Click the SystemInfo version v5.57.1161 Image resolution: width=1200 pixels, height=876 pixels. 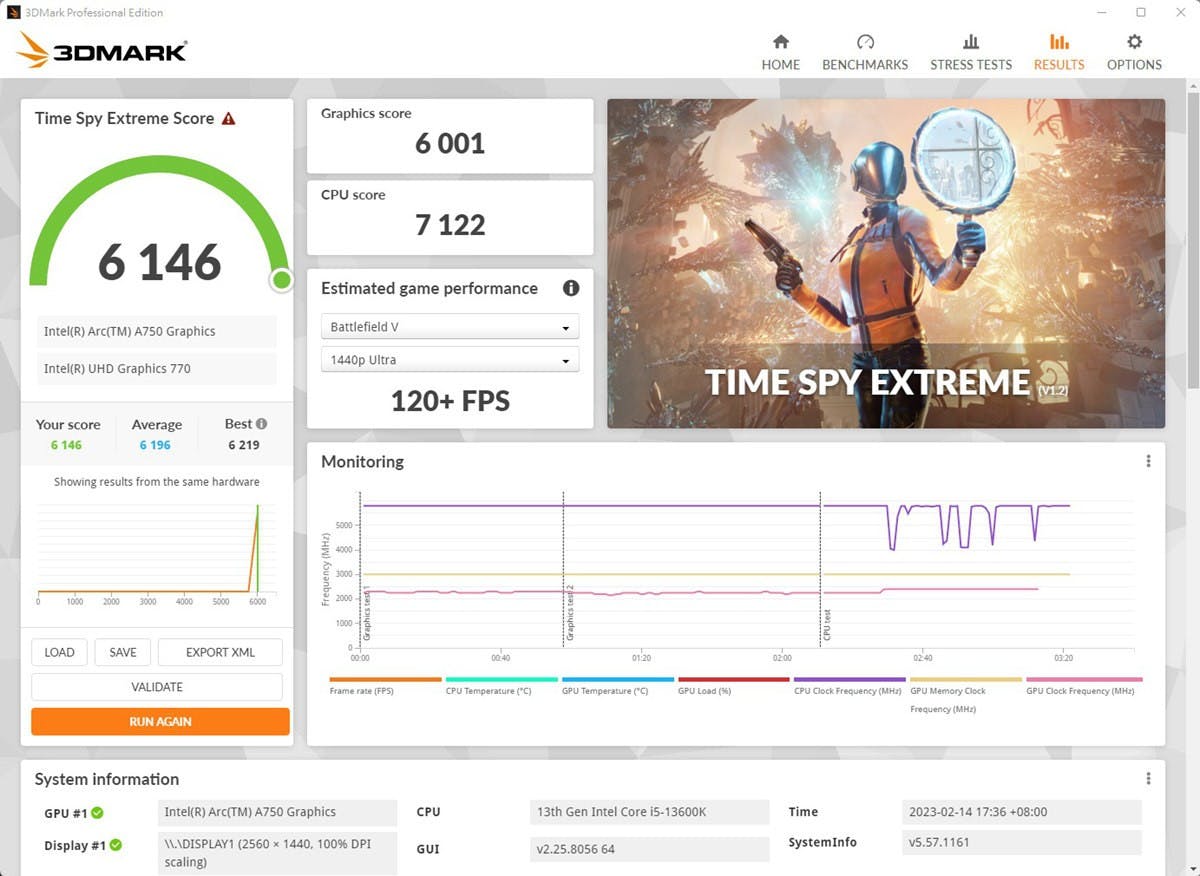click(1021, 843)
